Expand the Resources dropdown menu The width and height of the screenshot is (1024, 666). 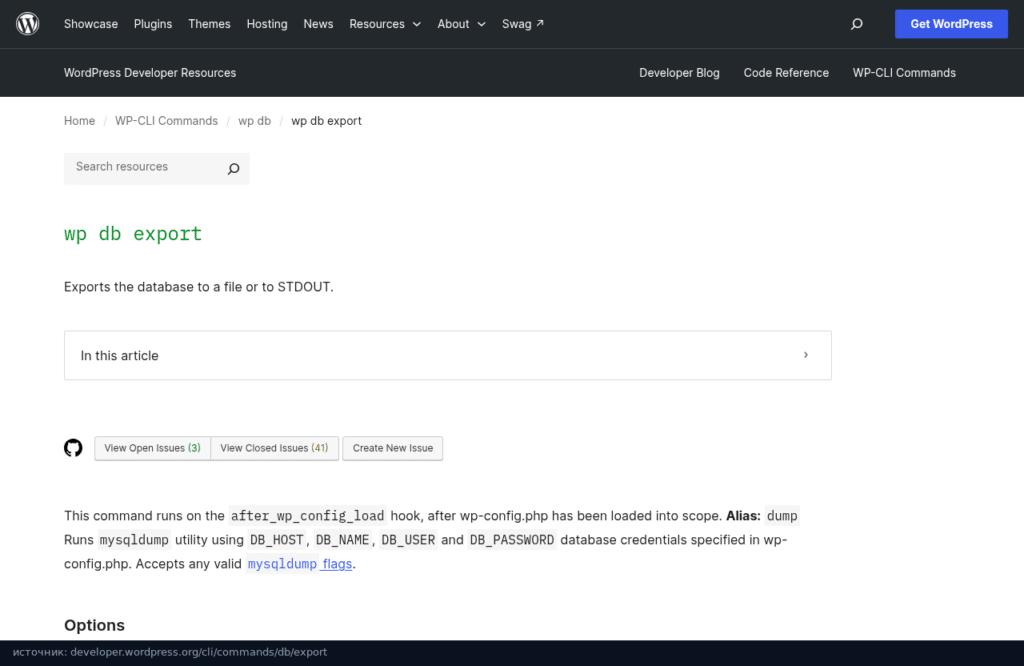[x=385, y=24]
